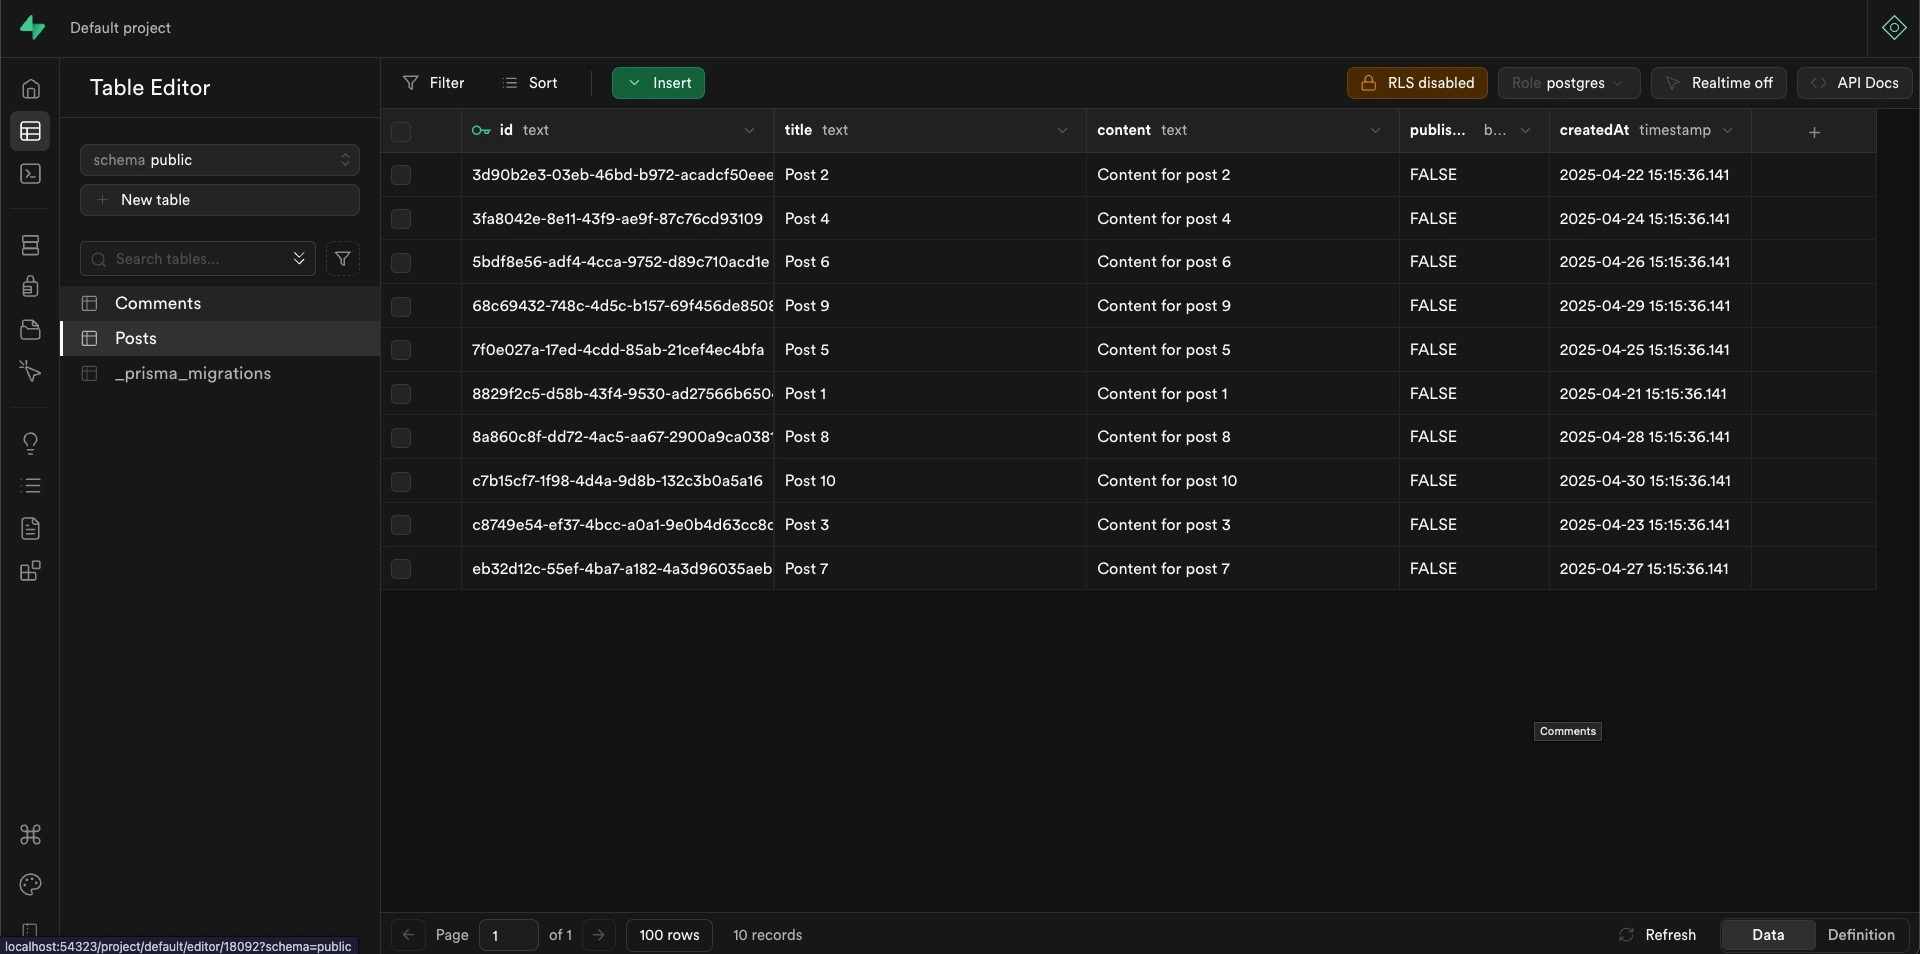Toggle the checkbox on the Post 2 row
Screen dimensions: 1920x954
[401, 175]
